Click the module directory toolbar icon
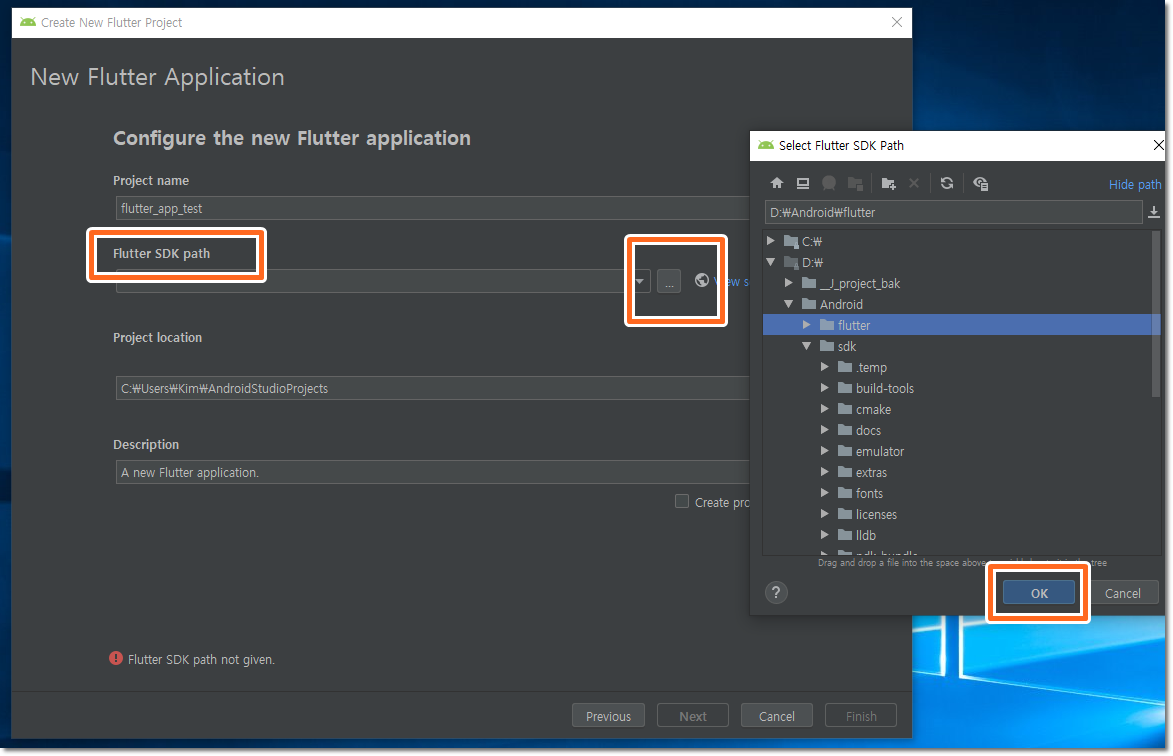 (855, 183)
